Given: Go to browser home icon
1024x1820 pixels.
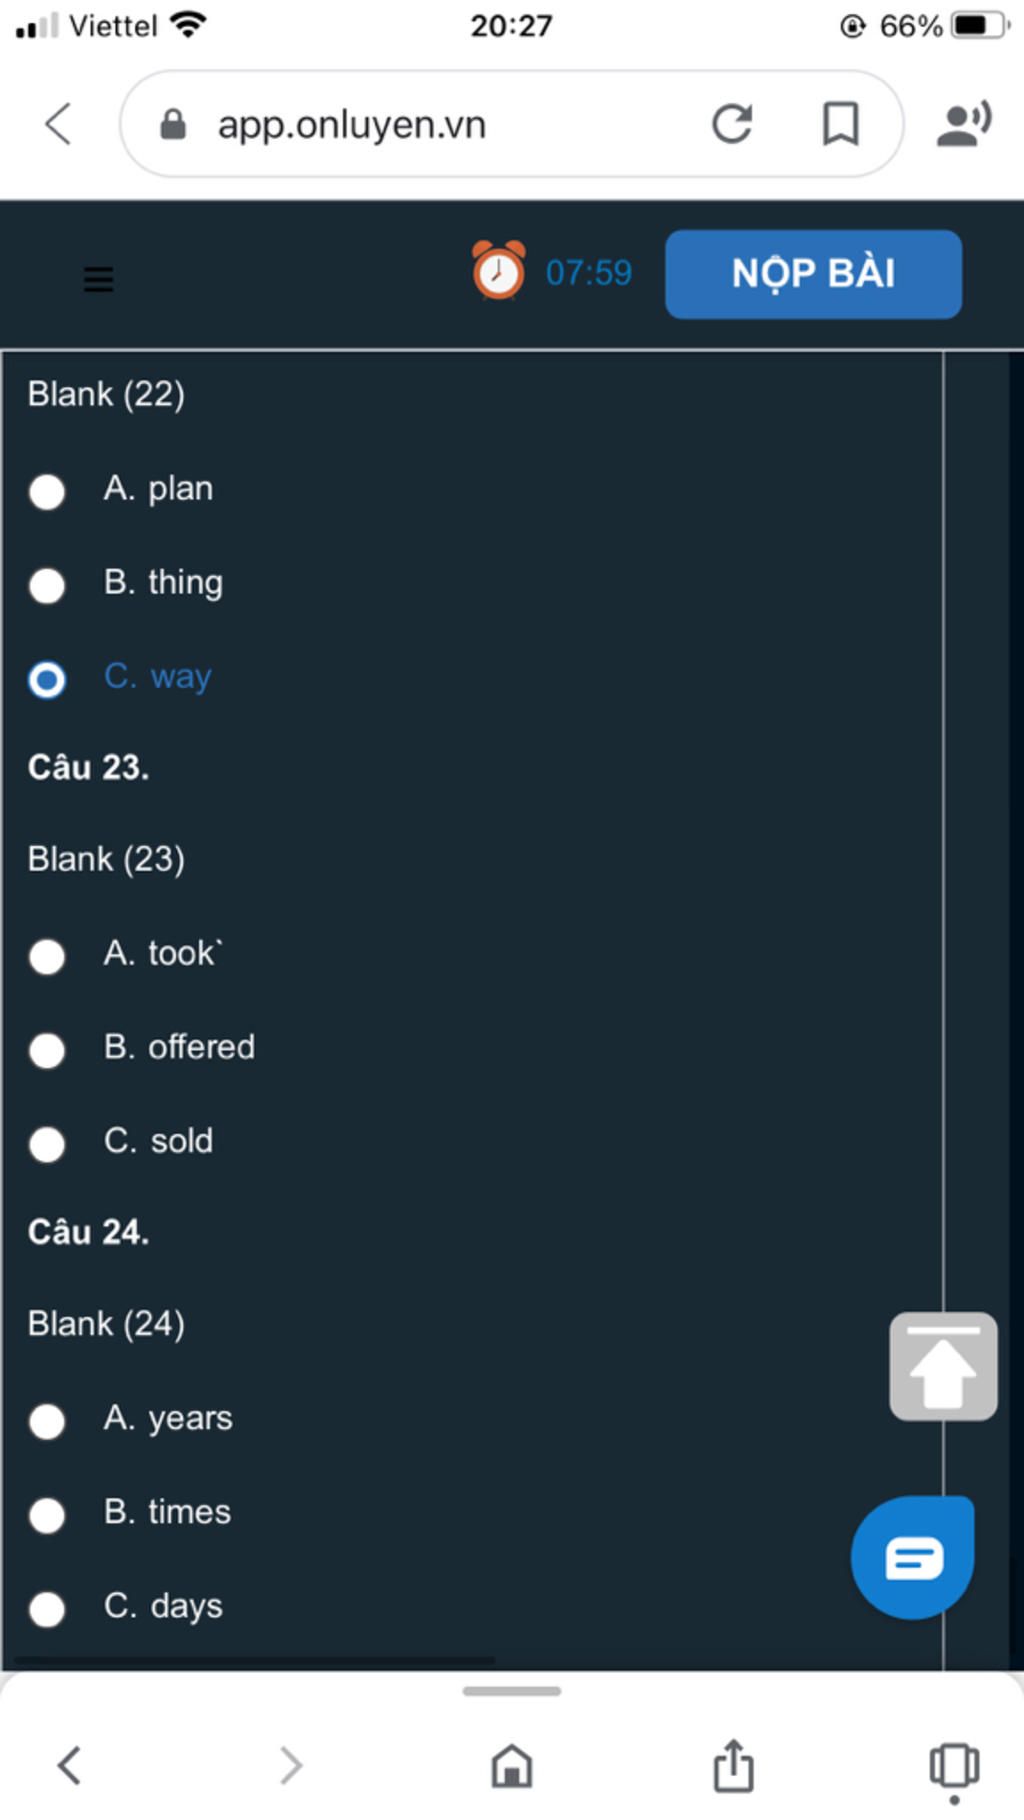Looking at the screenshot, I should [511, 1765].
